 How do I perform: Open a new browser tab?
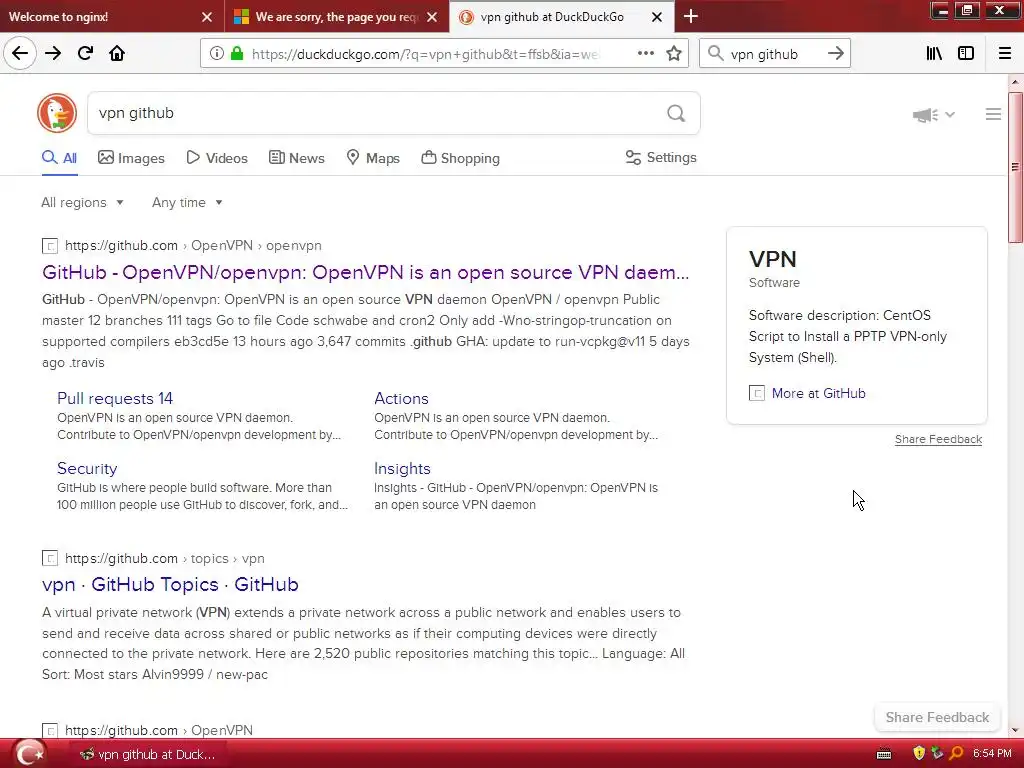click(691, 16)
